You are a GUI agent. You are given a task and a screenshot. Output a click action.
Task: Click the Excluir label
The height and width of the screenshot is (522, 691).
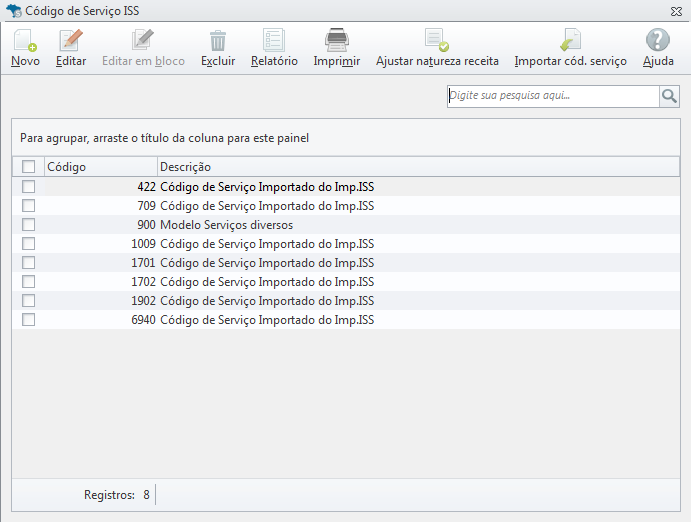[x=218, y=61]
